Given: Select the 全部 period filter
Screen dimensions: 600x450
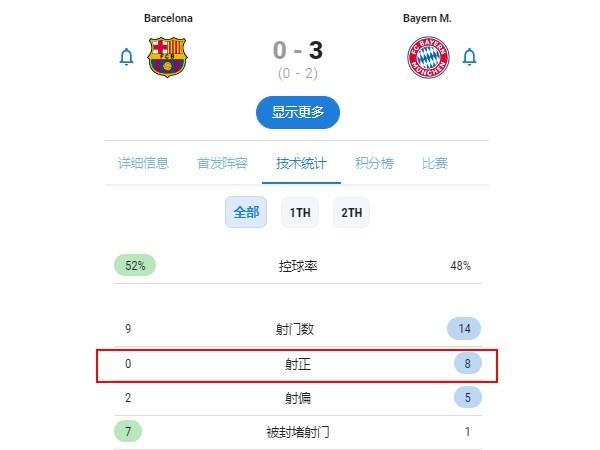Looking at the screenshot, I should pyautogui.click(x=246, y=212).
